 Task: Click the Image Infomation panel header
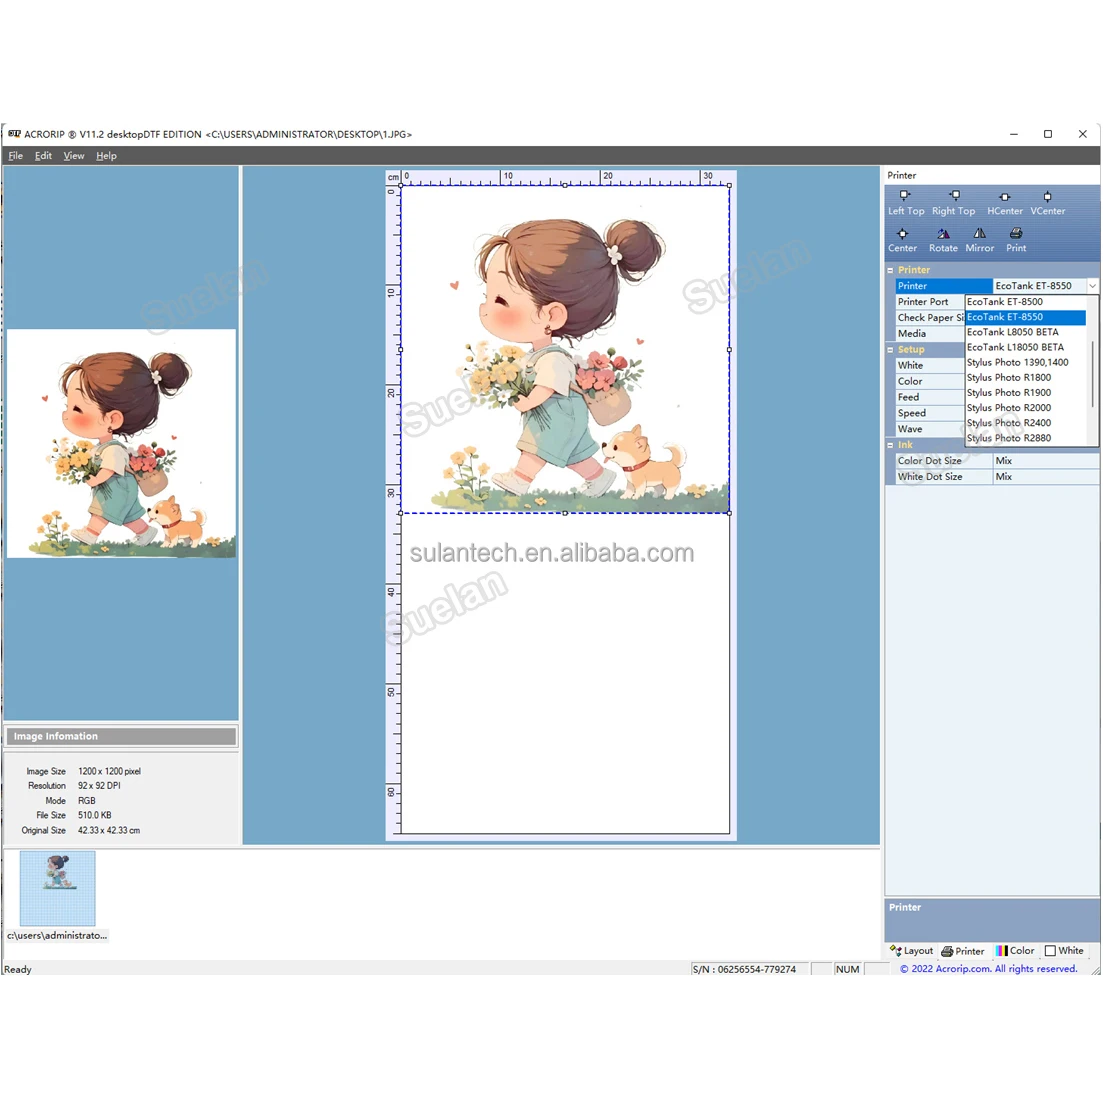coord(121,737)
